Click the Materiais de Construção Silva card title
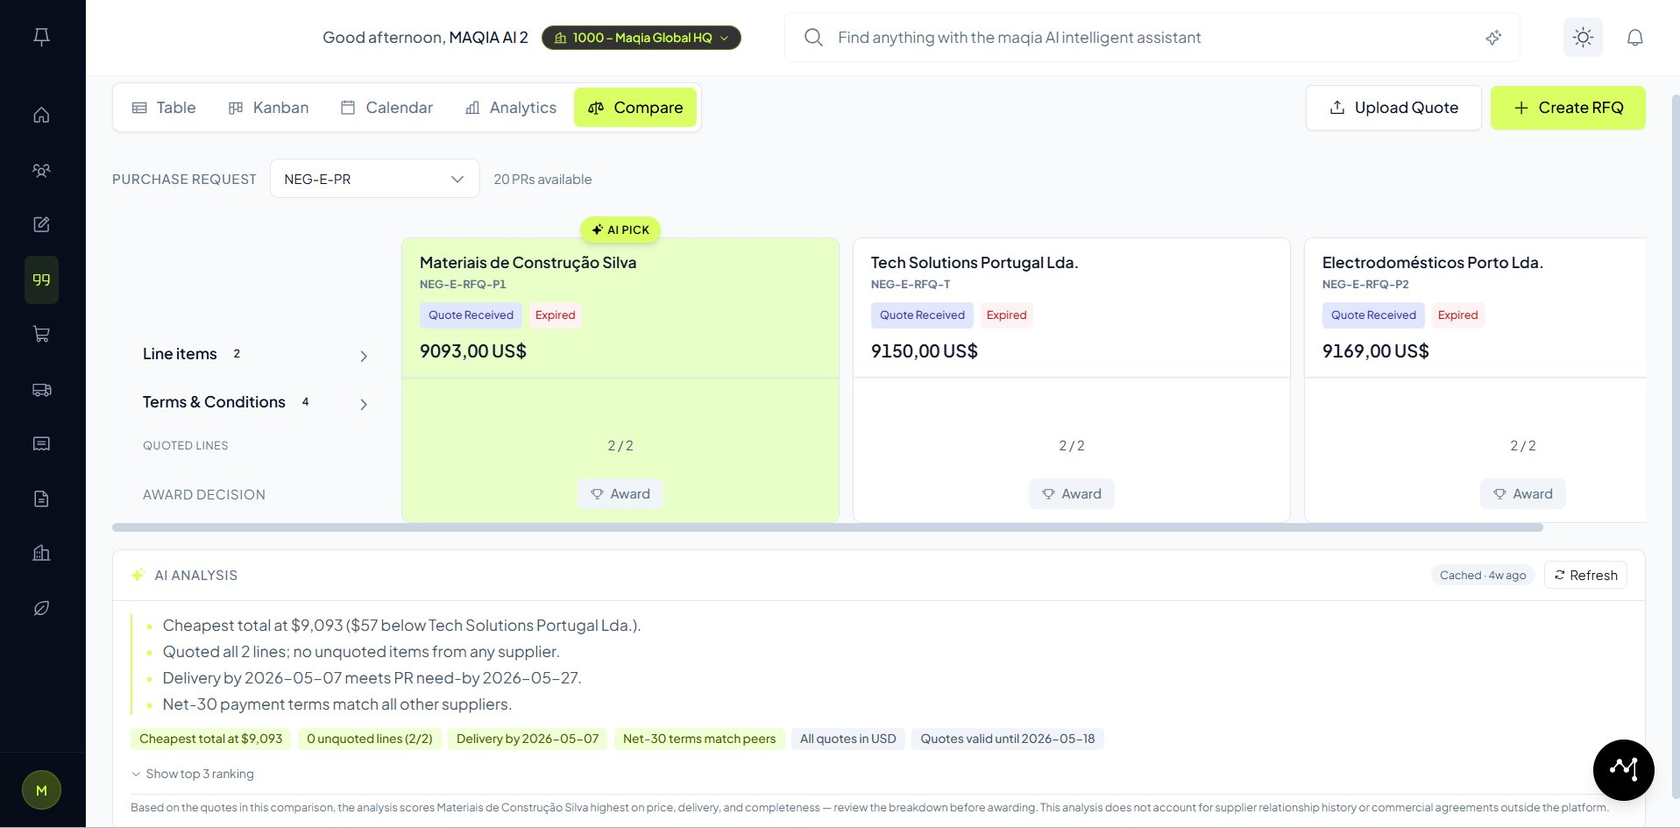Screen dimensions: 1680x828 [x=528, y=262]
